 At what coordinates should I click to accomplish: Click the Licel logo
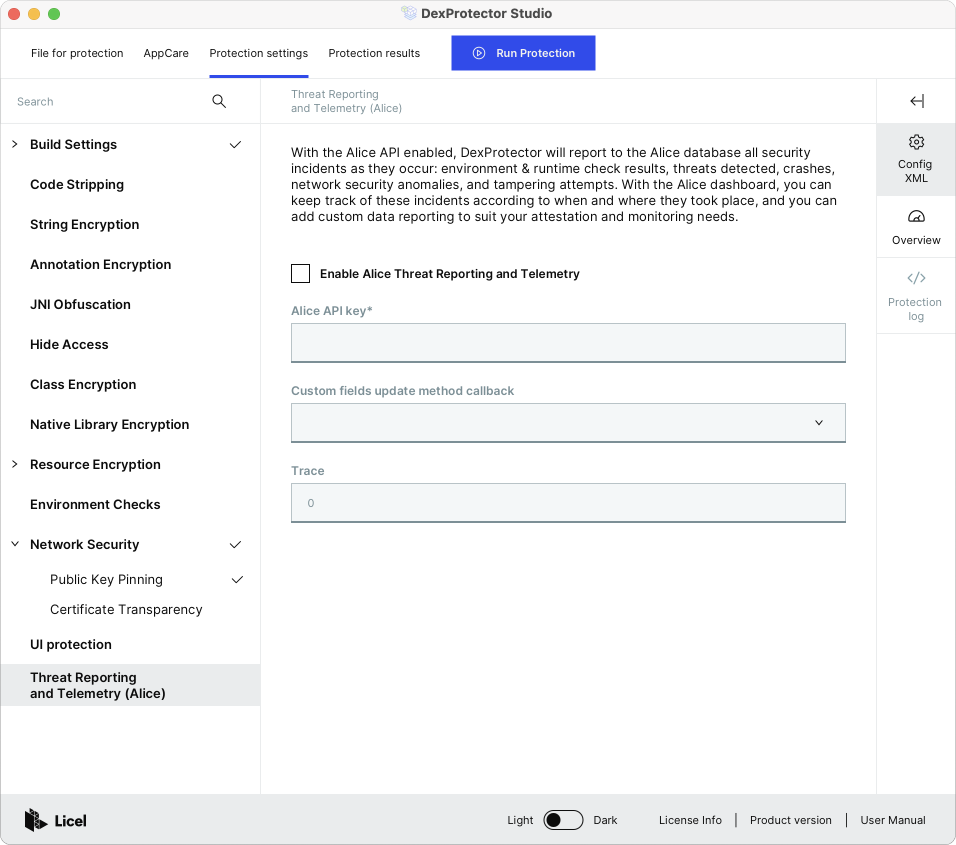(55, 820)
